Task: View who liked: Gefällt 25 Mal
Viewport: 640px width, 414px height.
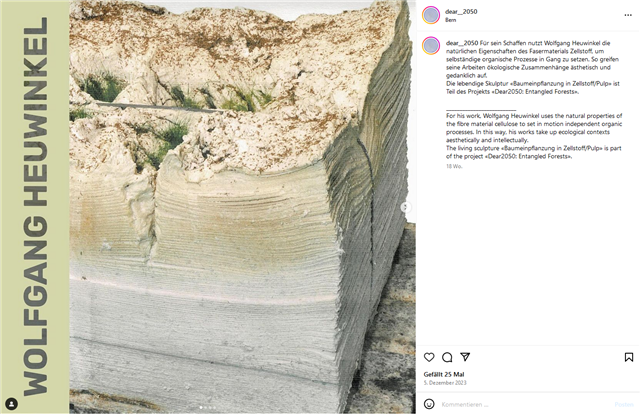Action: click(x=444, y=374)
